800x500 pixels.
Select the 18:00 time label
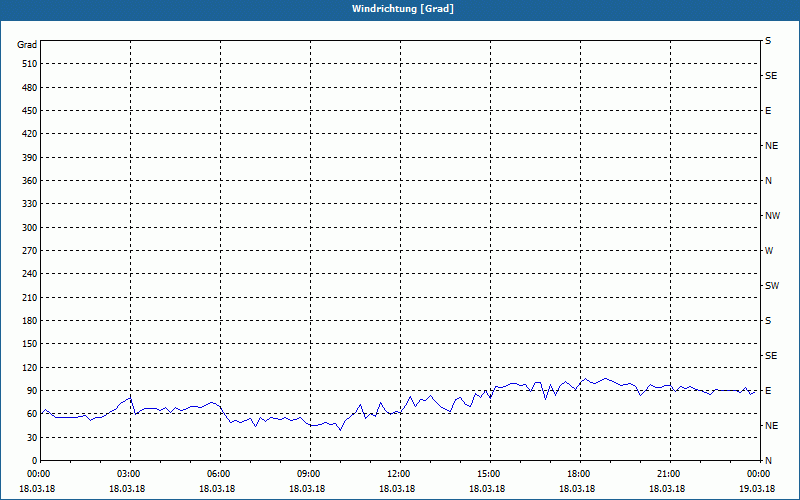[x=580, y=474]
